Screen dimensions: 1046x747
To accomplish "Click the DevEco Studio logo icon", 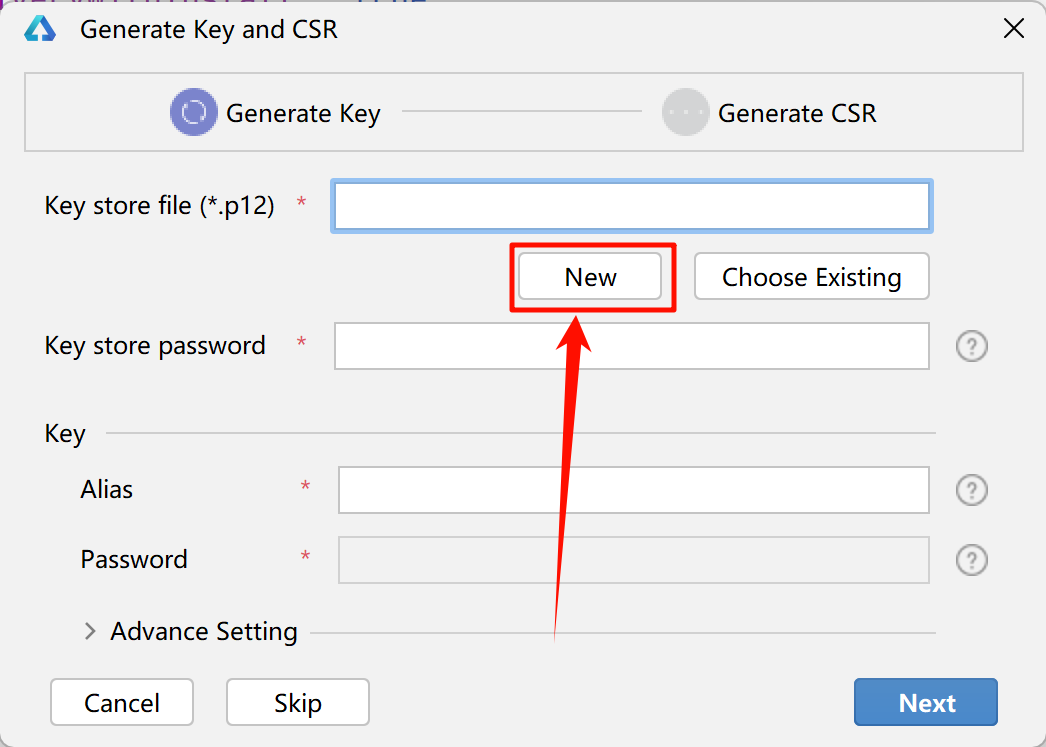I will [x=40, y=29].
